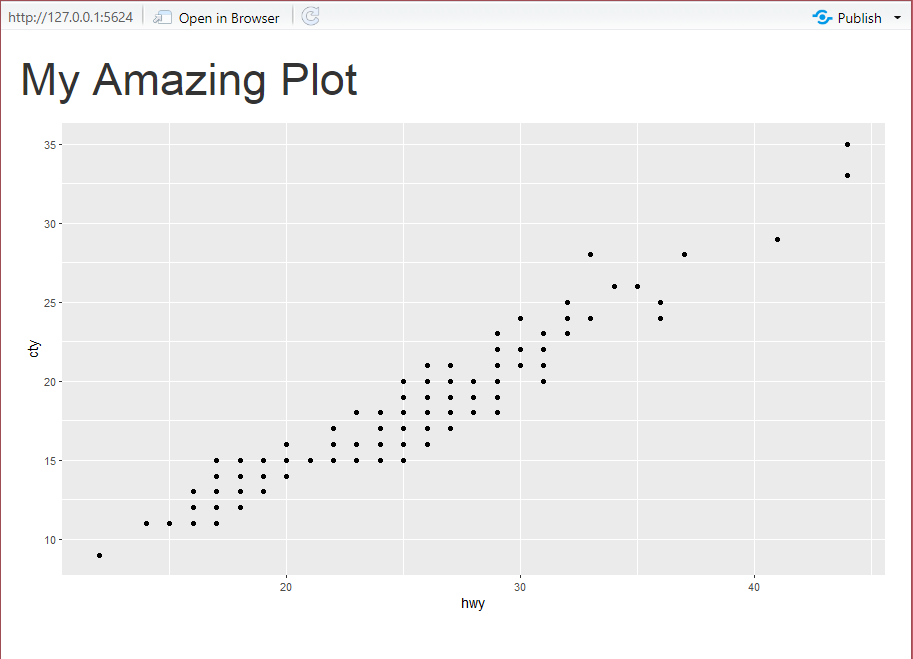Click the Open in Browser text
Viewport: 913px width, 659px height.
pyautogui.click(x=229, y=18)
